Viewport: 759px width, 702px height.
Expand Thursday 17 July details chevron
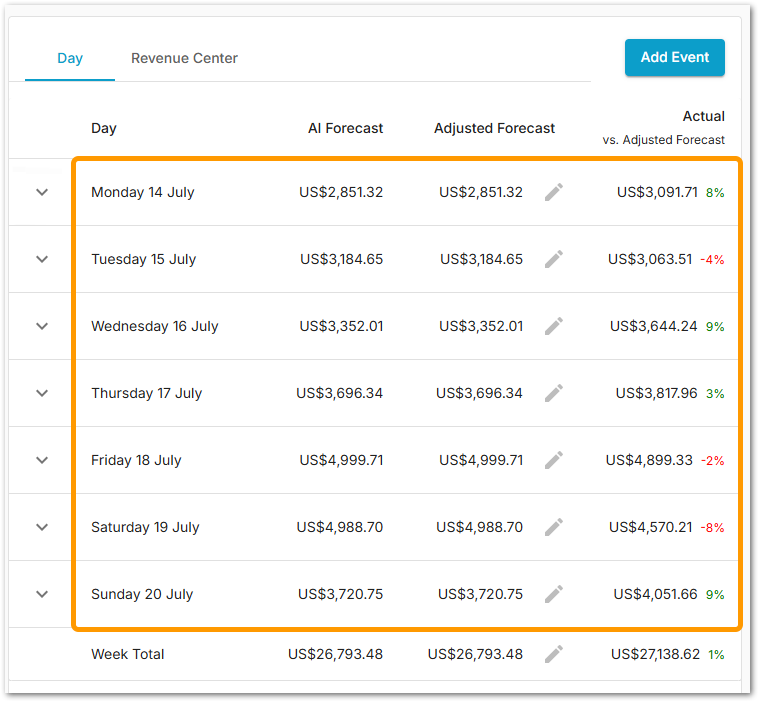tap(42, 393)
